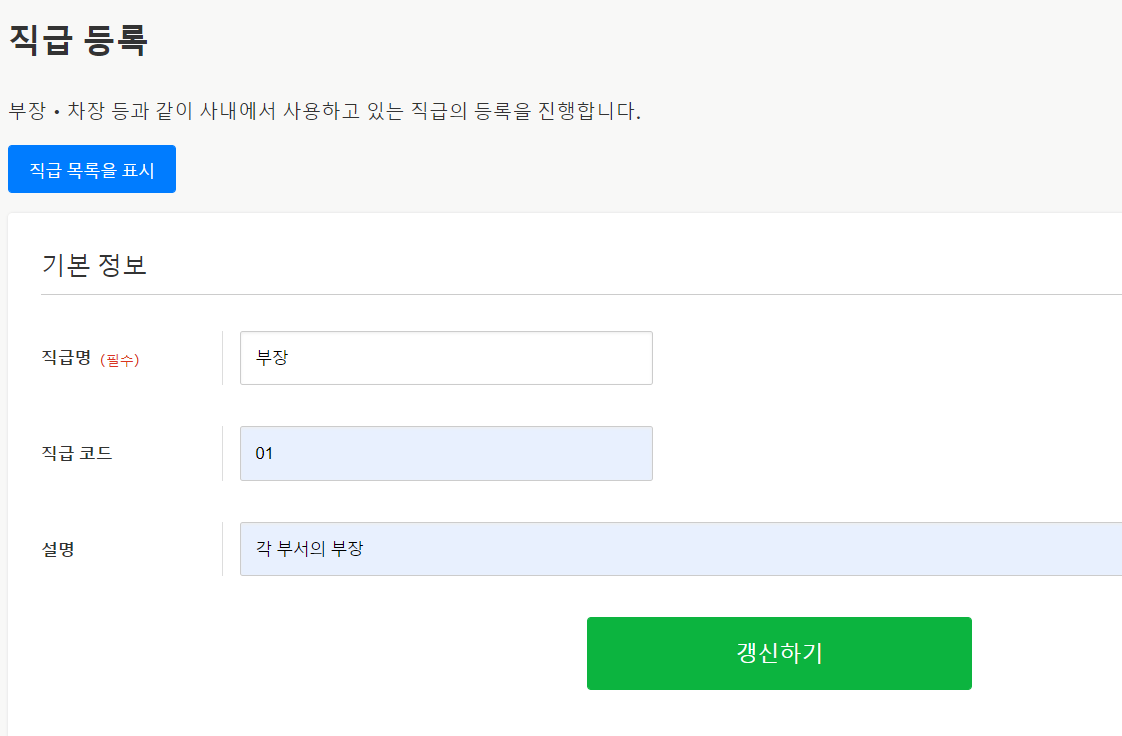Place cursor on the 01 value in 직급 코드
This screenshot has height=736, width=1122.
pyautogui.click(x=264, y=453)
